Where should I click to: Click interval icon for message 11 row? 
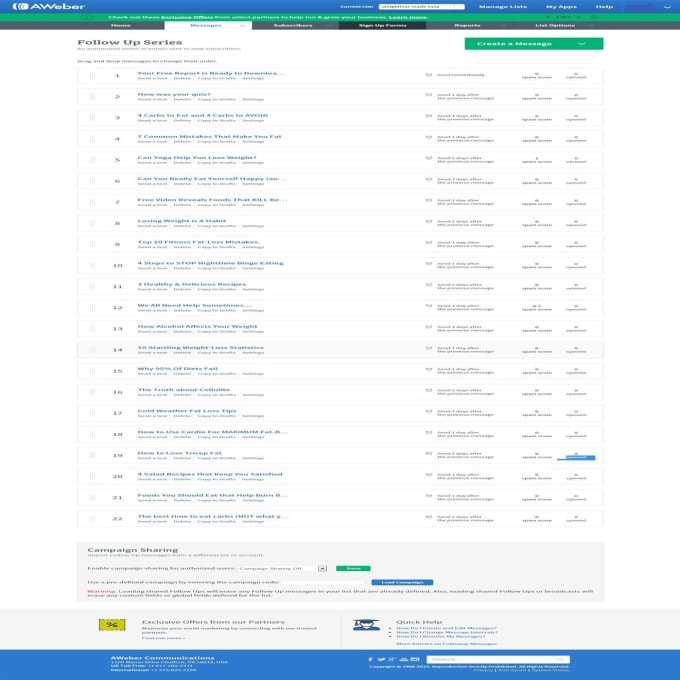coord(428,284)
